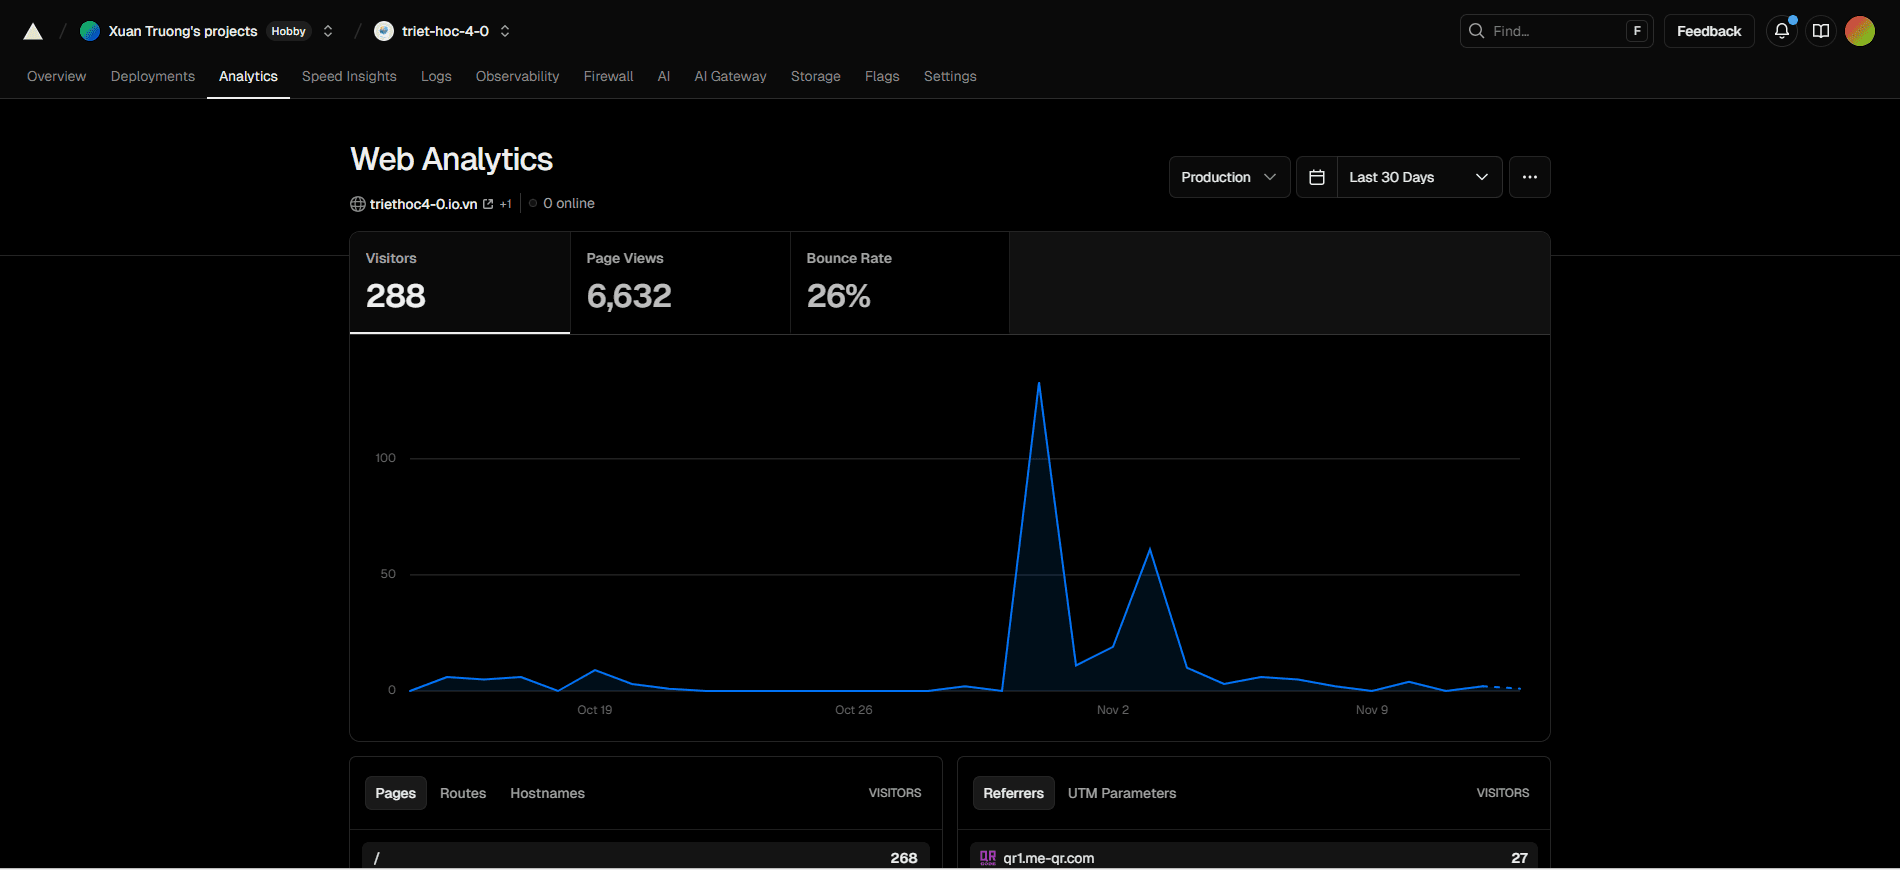Expand the Production environment dropdown
Image resolution: width=1900 pixels, height=870 pixels.
click(1229, 177)
